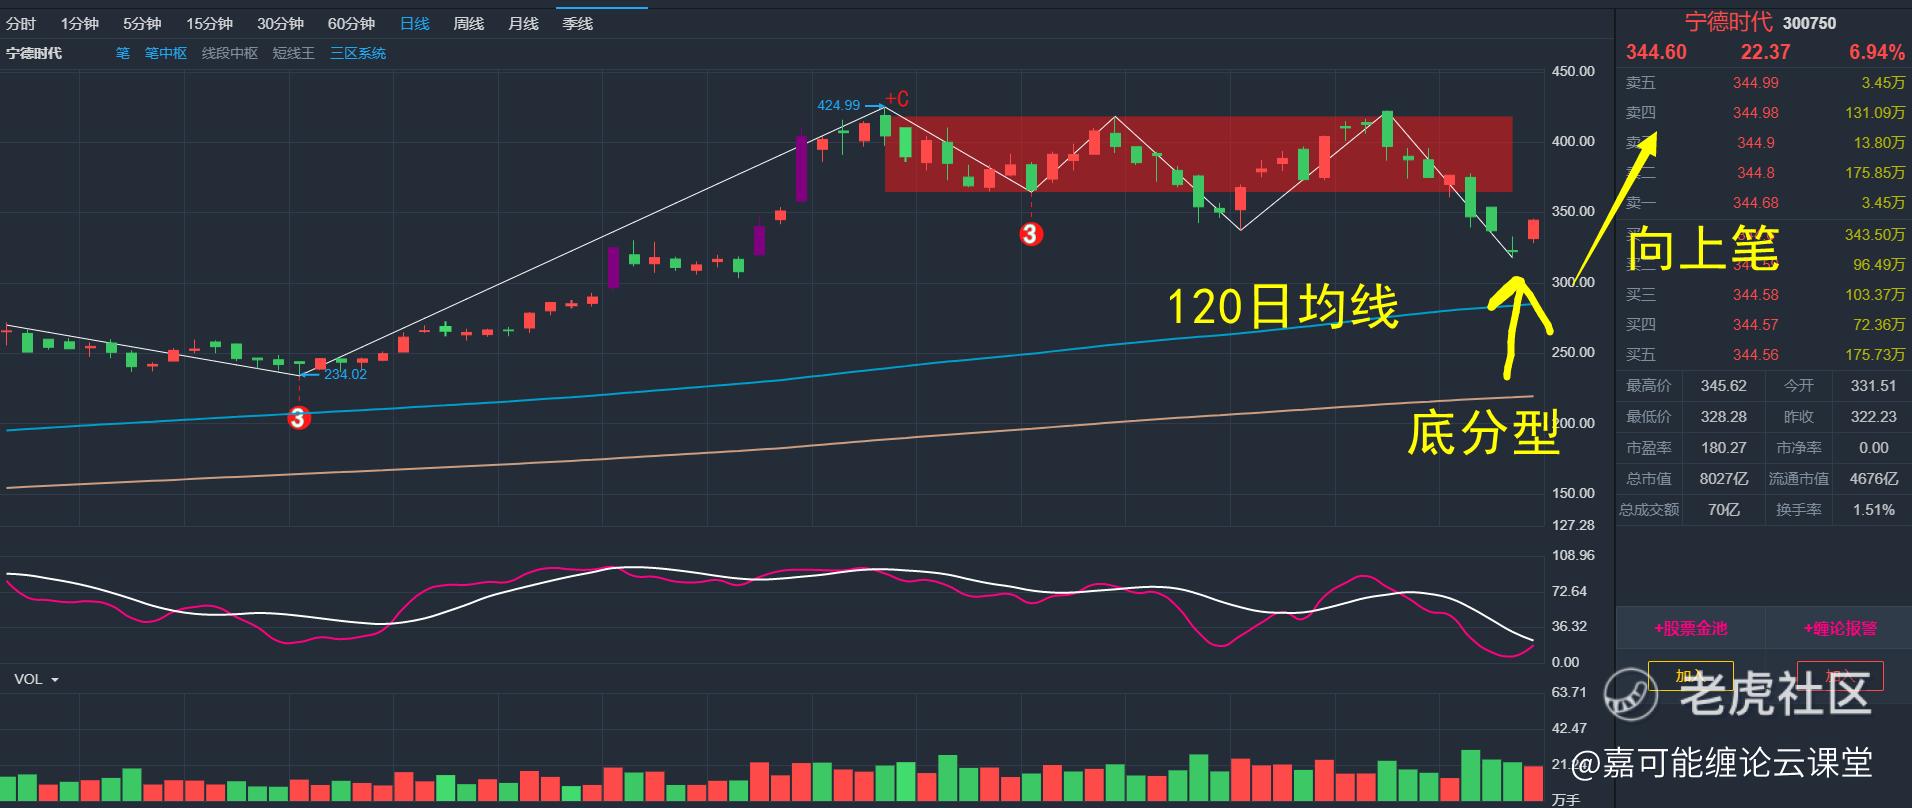Click the stock code 300750
Viewport: 1912px width, 808px height.
pyautogui.click(x=1809, y=23)
